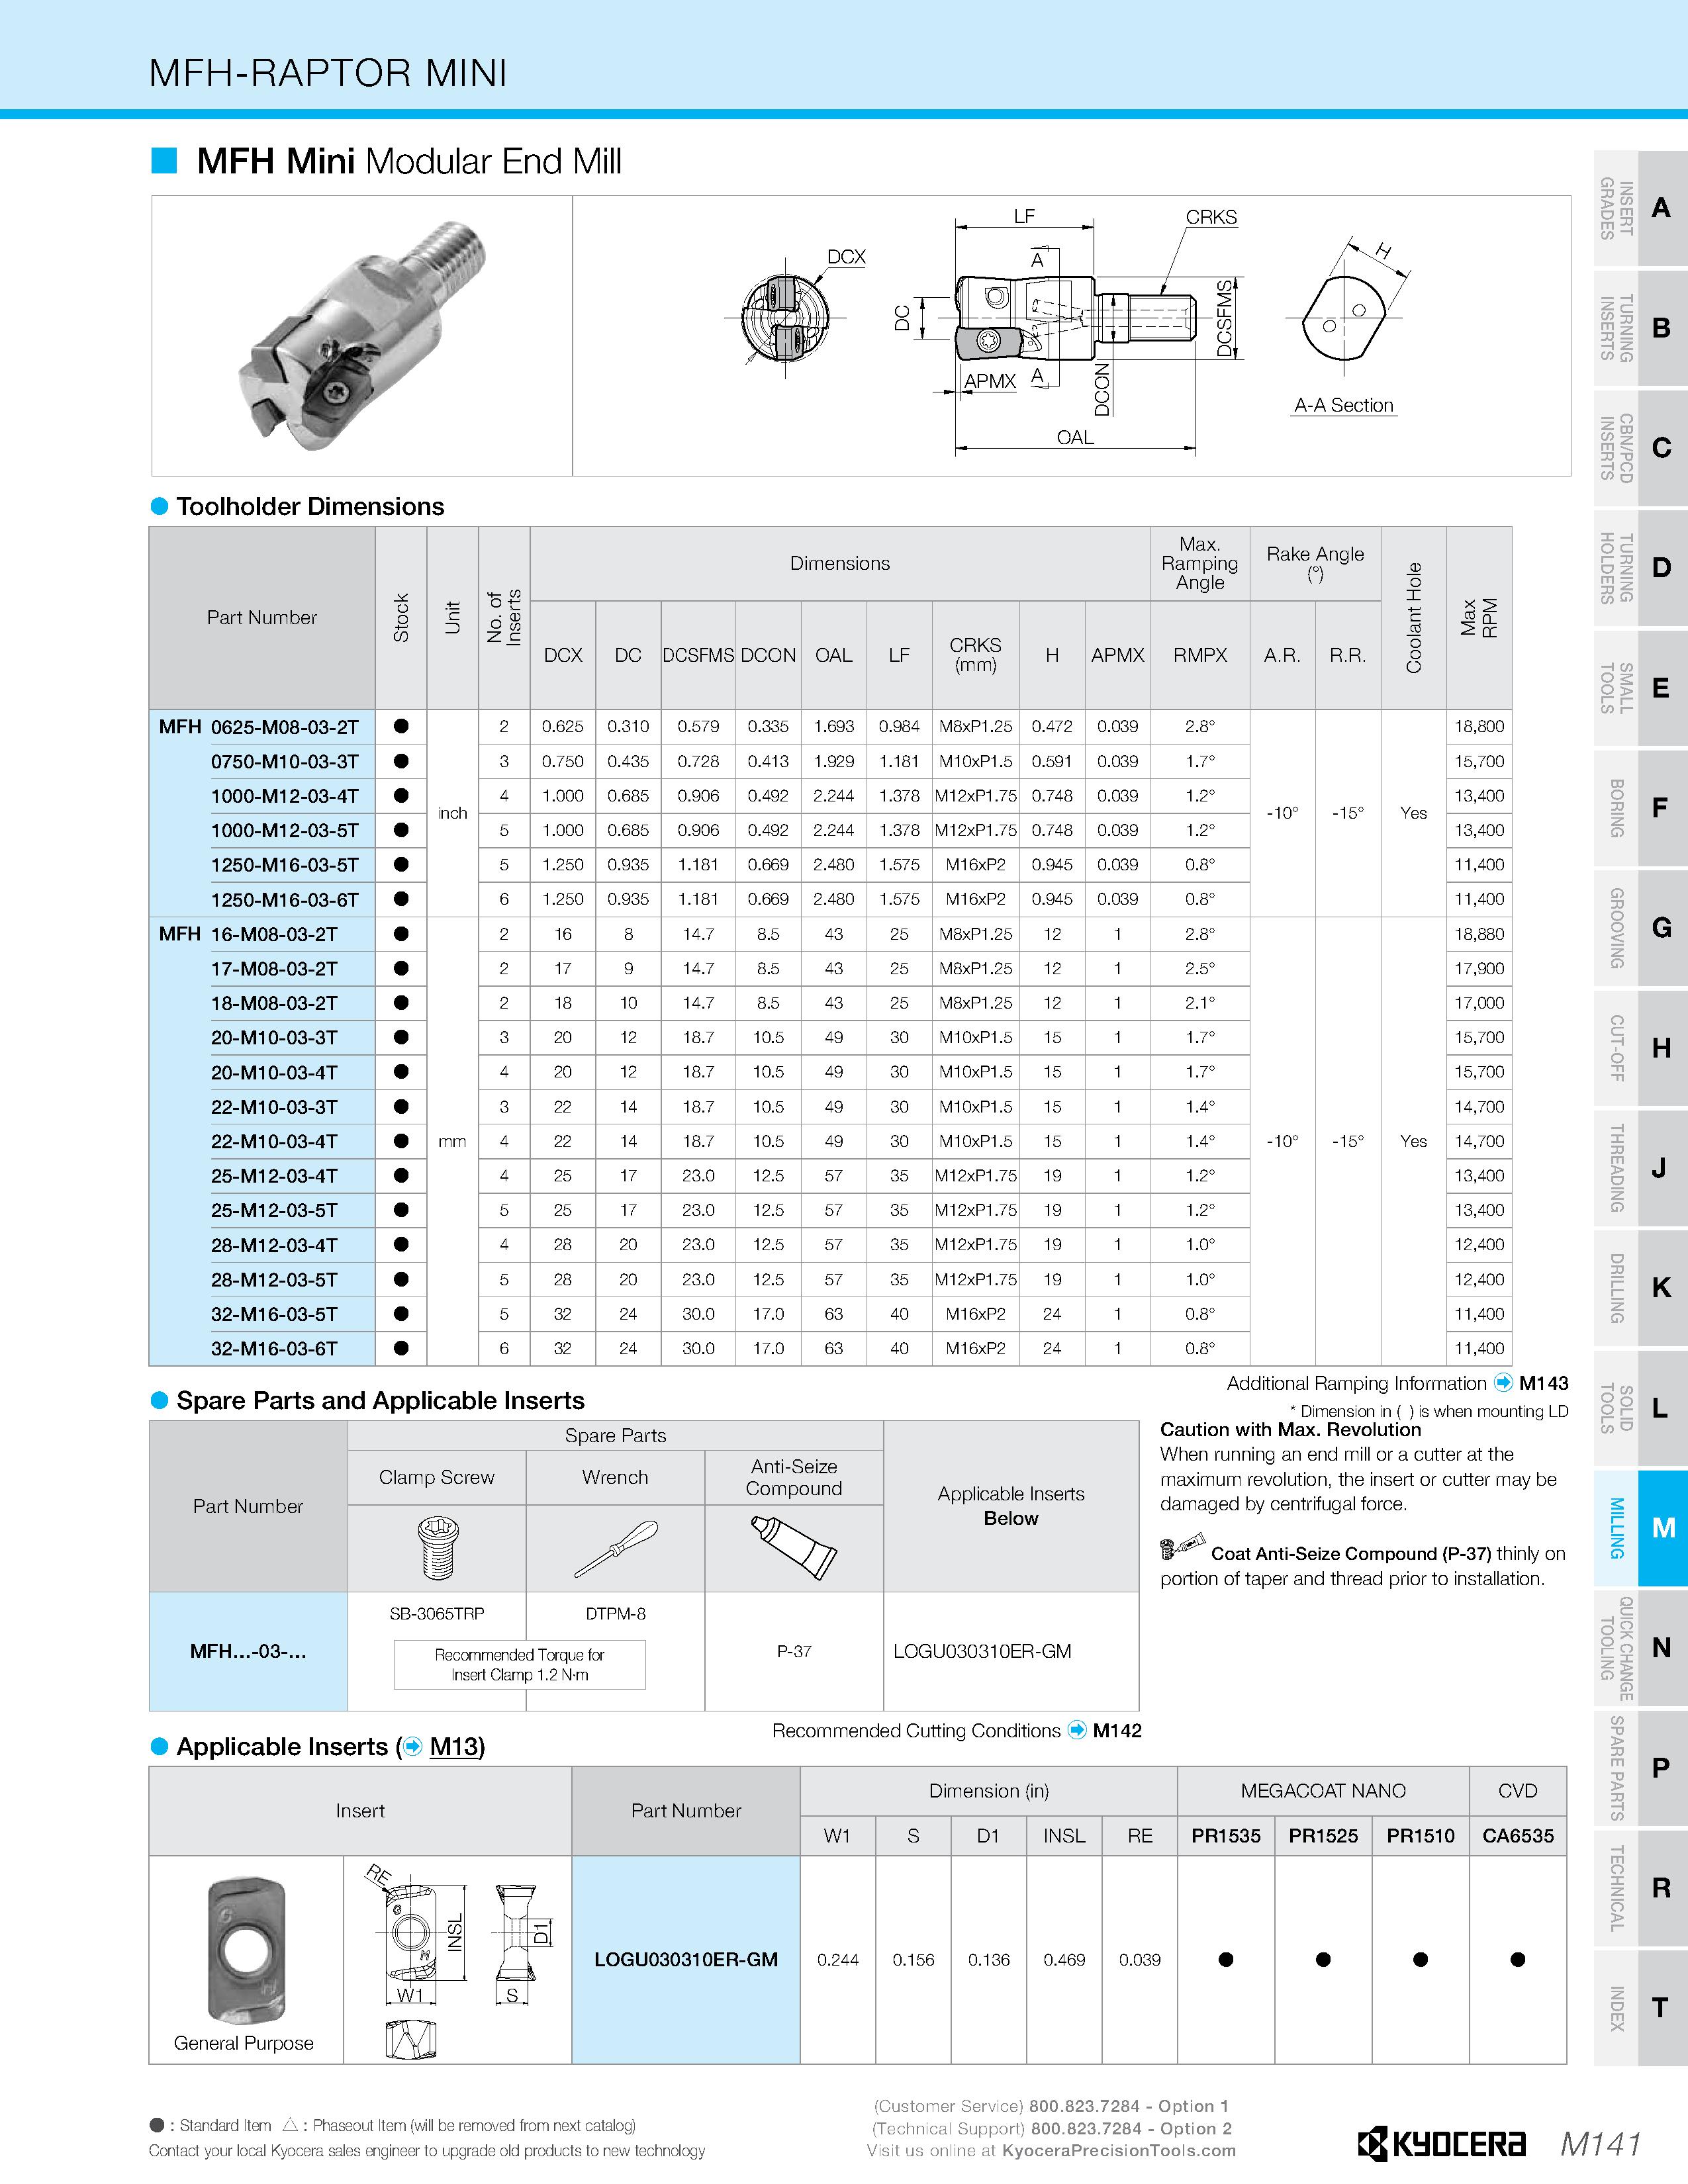Select part number 25-M12-03-5T
Viewport: 1688px width, 2184px height.
275,1210
